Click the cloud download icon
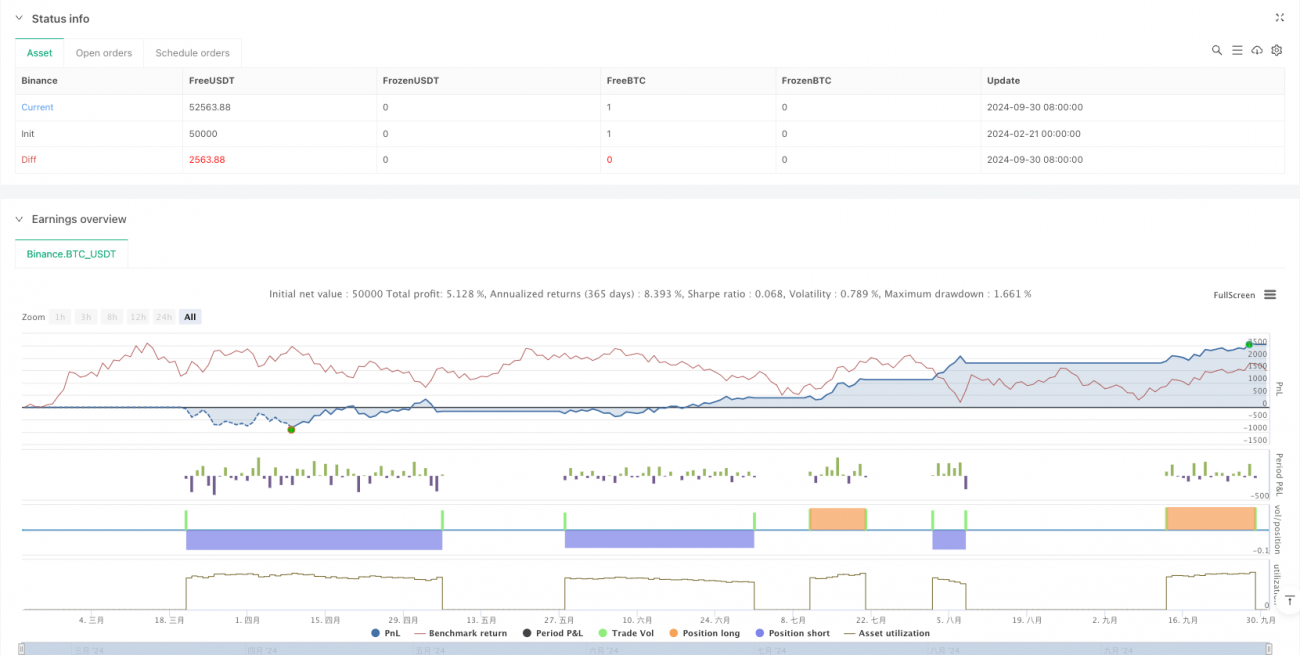This screenshot has height=655, width=1300. click(1257, 50)
